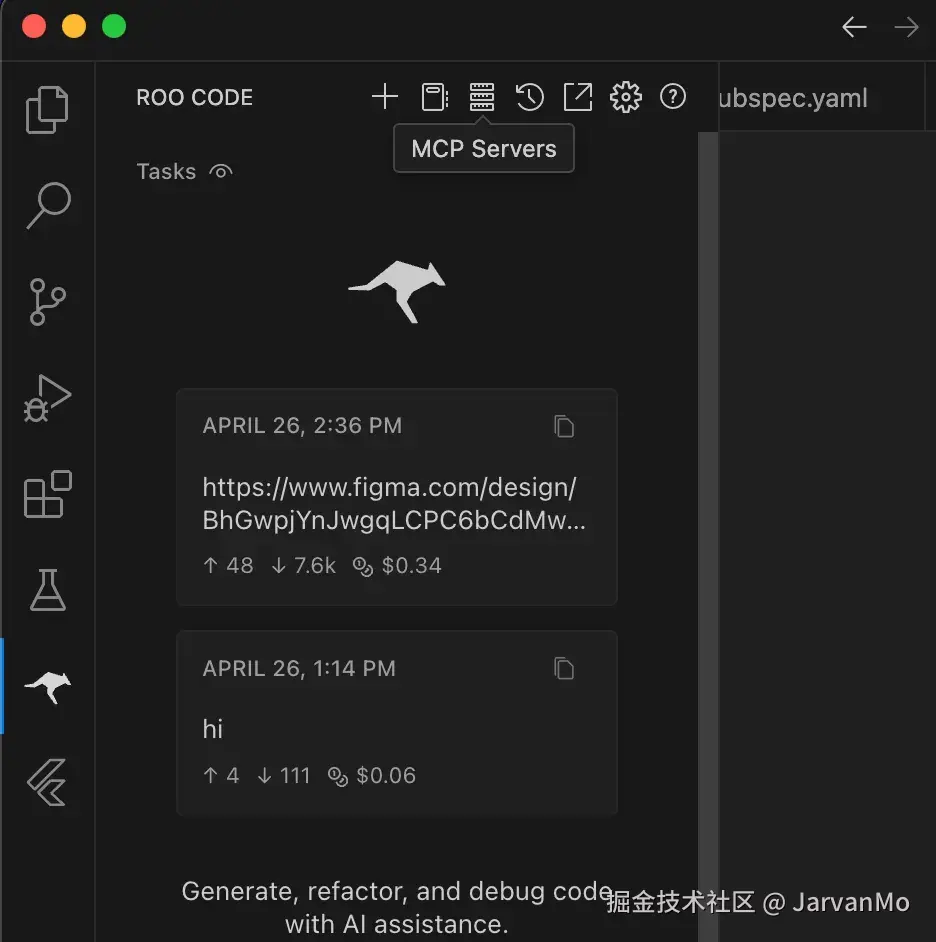Open Roo Code settings gear
Viewport: 936px width, 942px height.
pyautogui.click(x=626, y=97)
